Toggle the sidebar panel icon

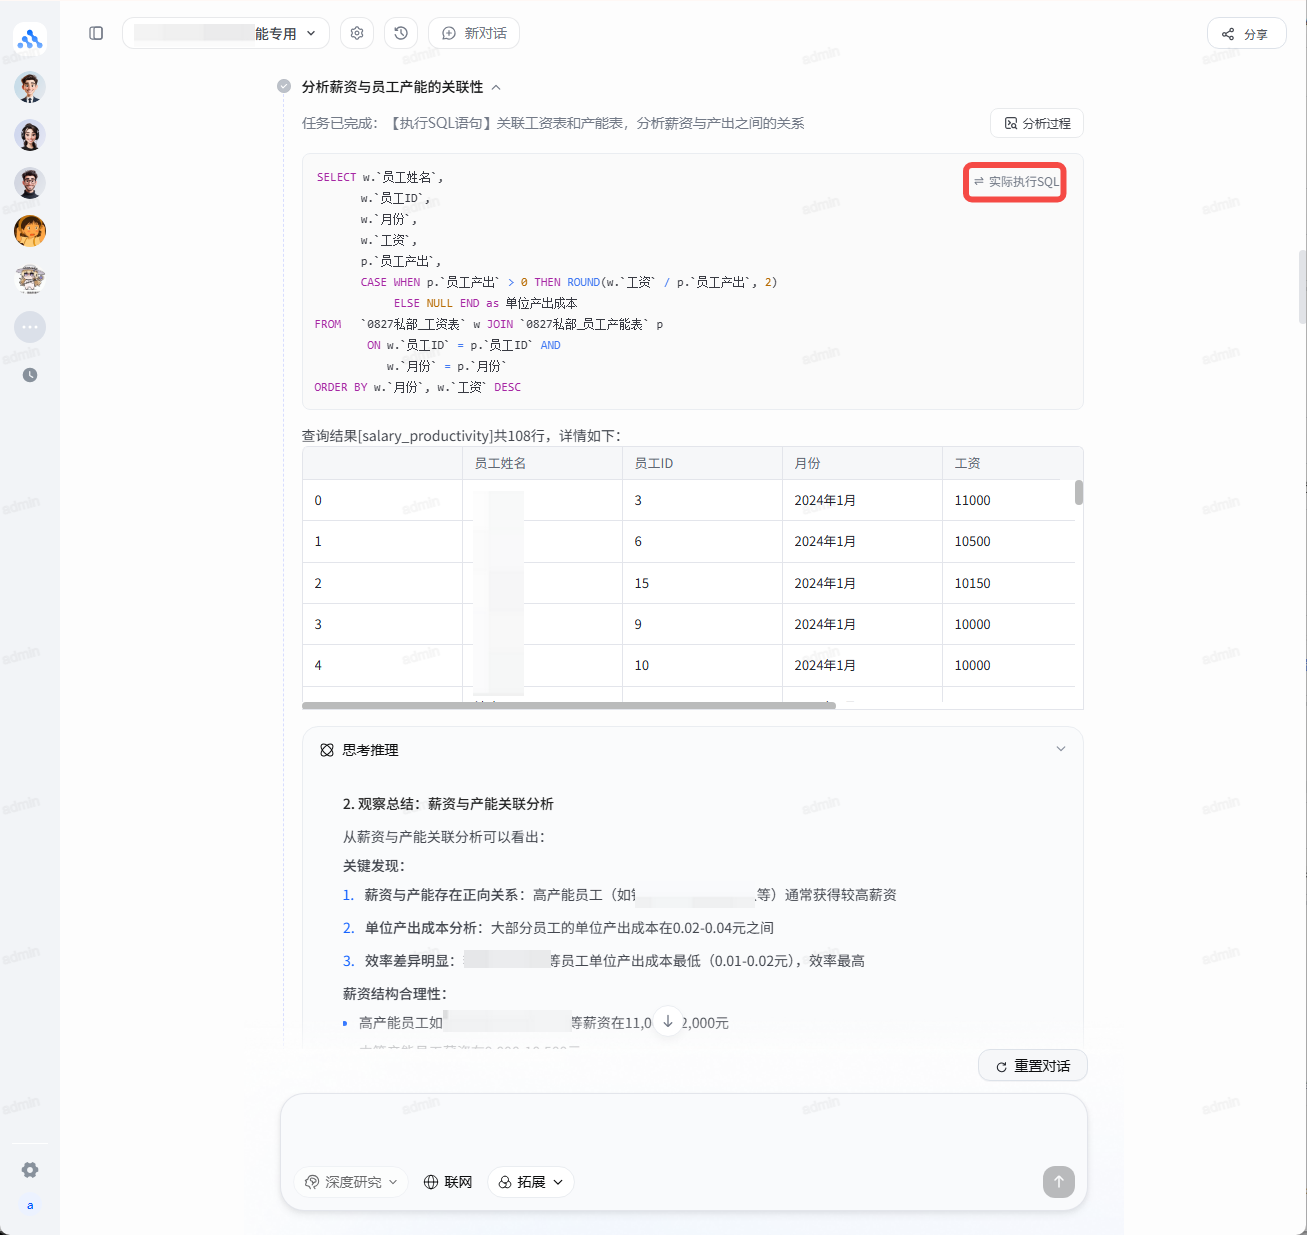click(x=96, y=33)
